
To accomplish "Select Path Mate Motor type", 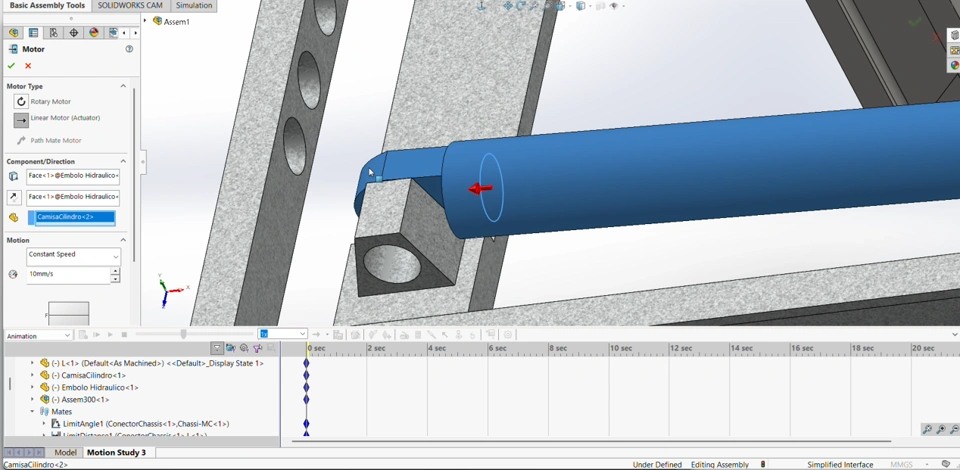I will [x=21, y=140].
